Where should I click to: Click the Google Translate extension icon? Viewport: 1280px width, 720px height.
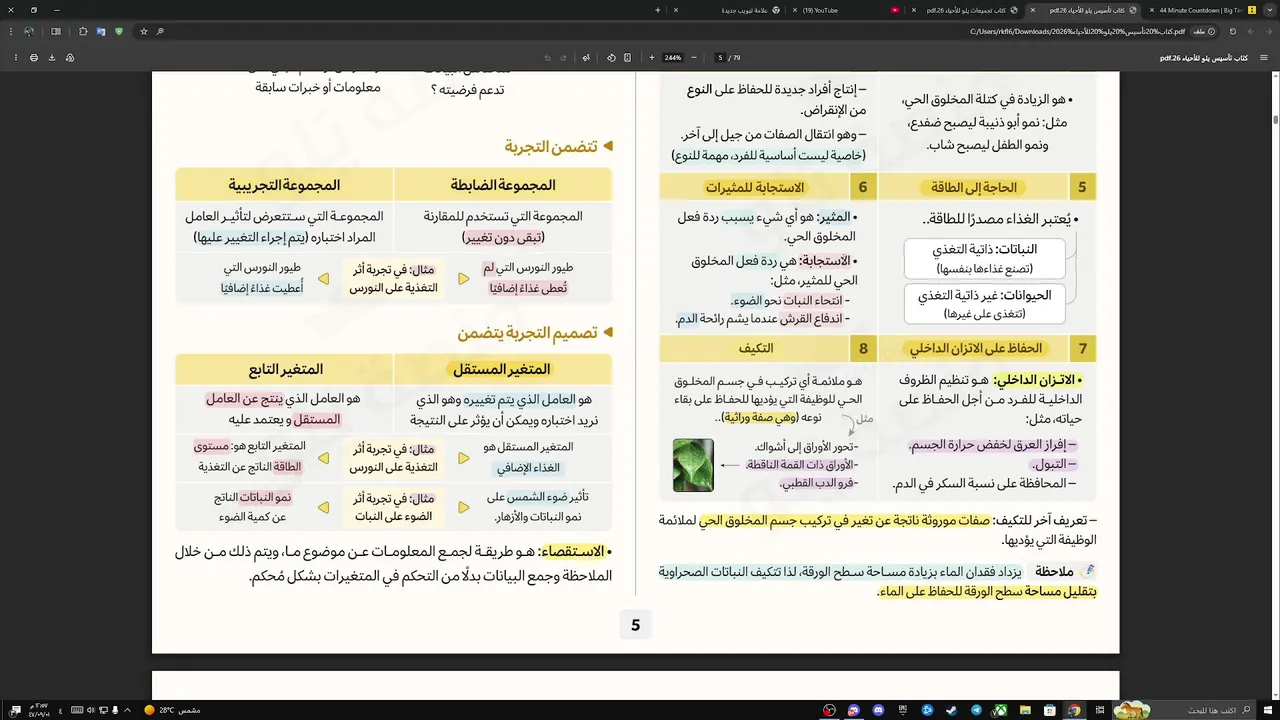101,31
